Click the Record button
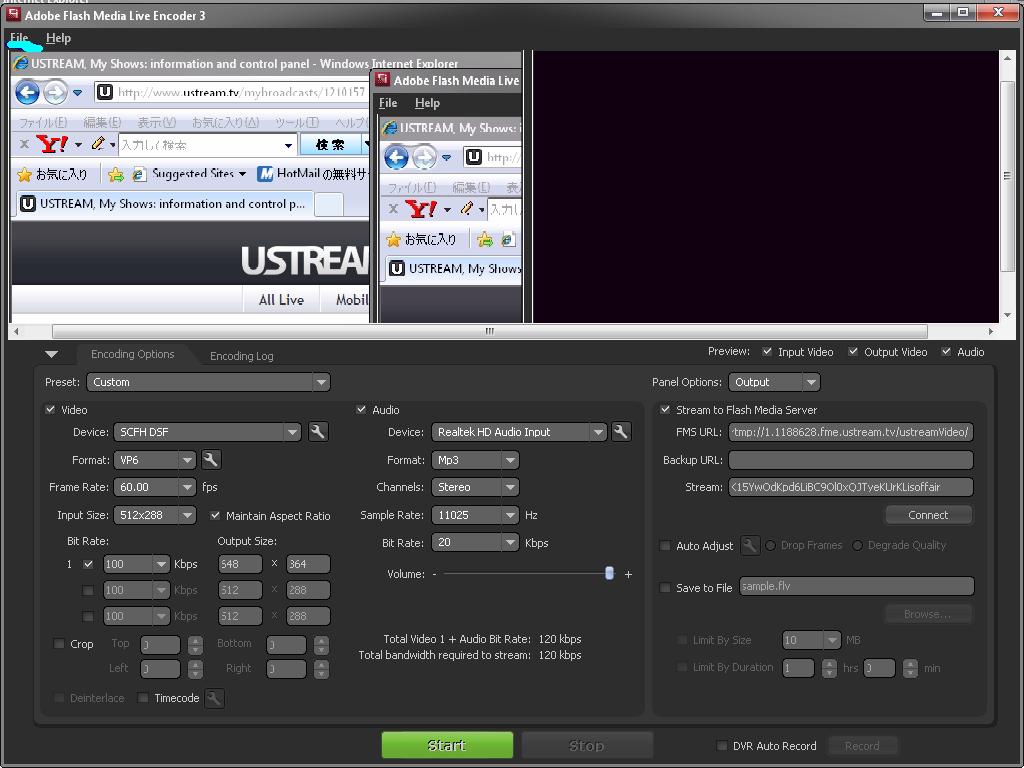The height and width of the screenshot is (768, 1024). (x=862, y=746)
